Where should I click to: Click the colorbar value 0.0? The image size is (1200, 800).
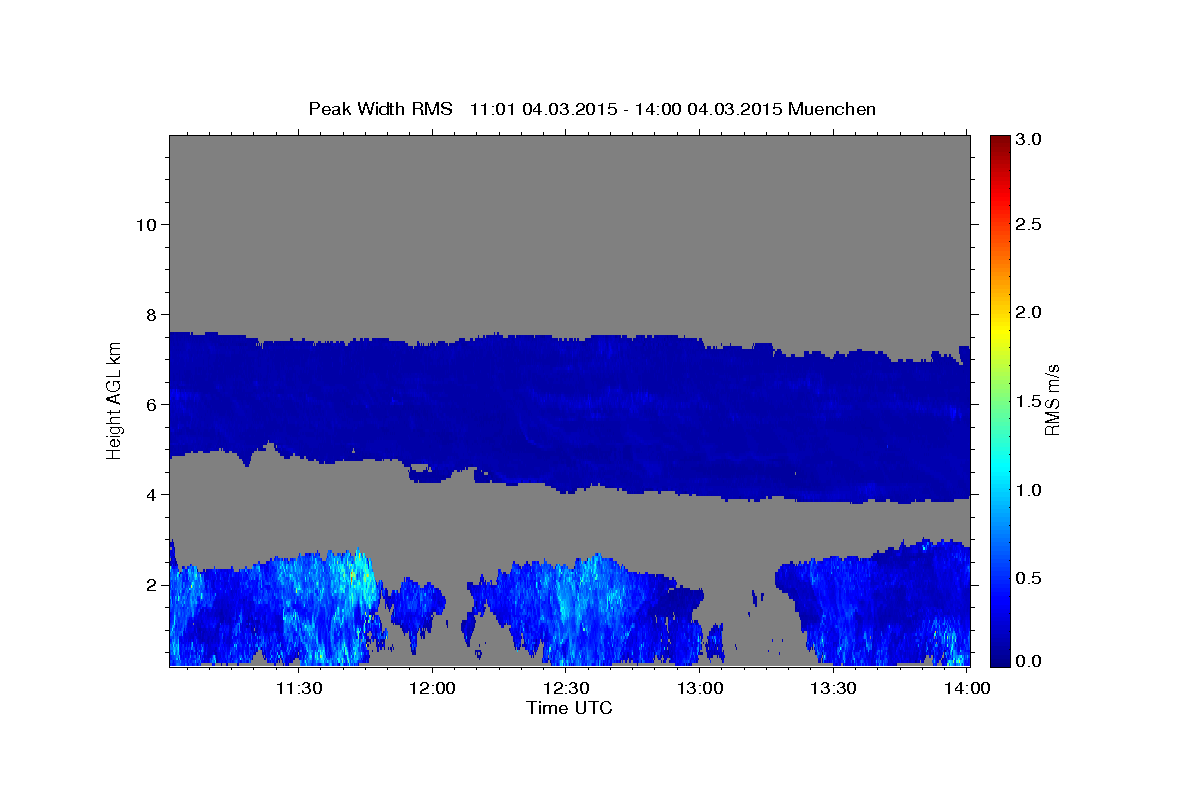(x=1029, y=661)
